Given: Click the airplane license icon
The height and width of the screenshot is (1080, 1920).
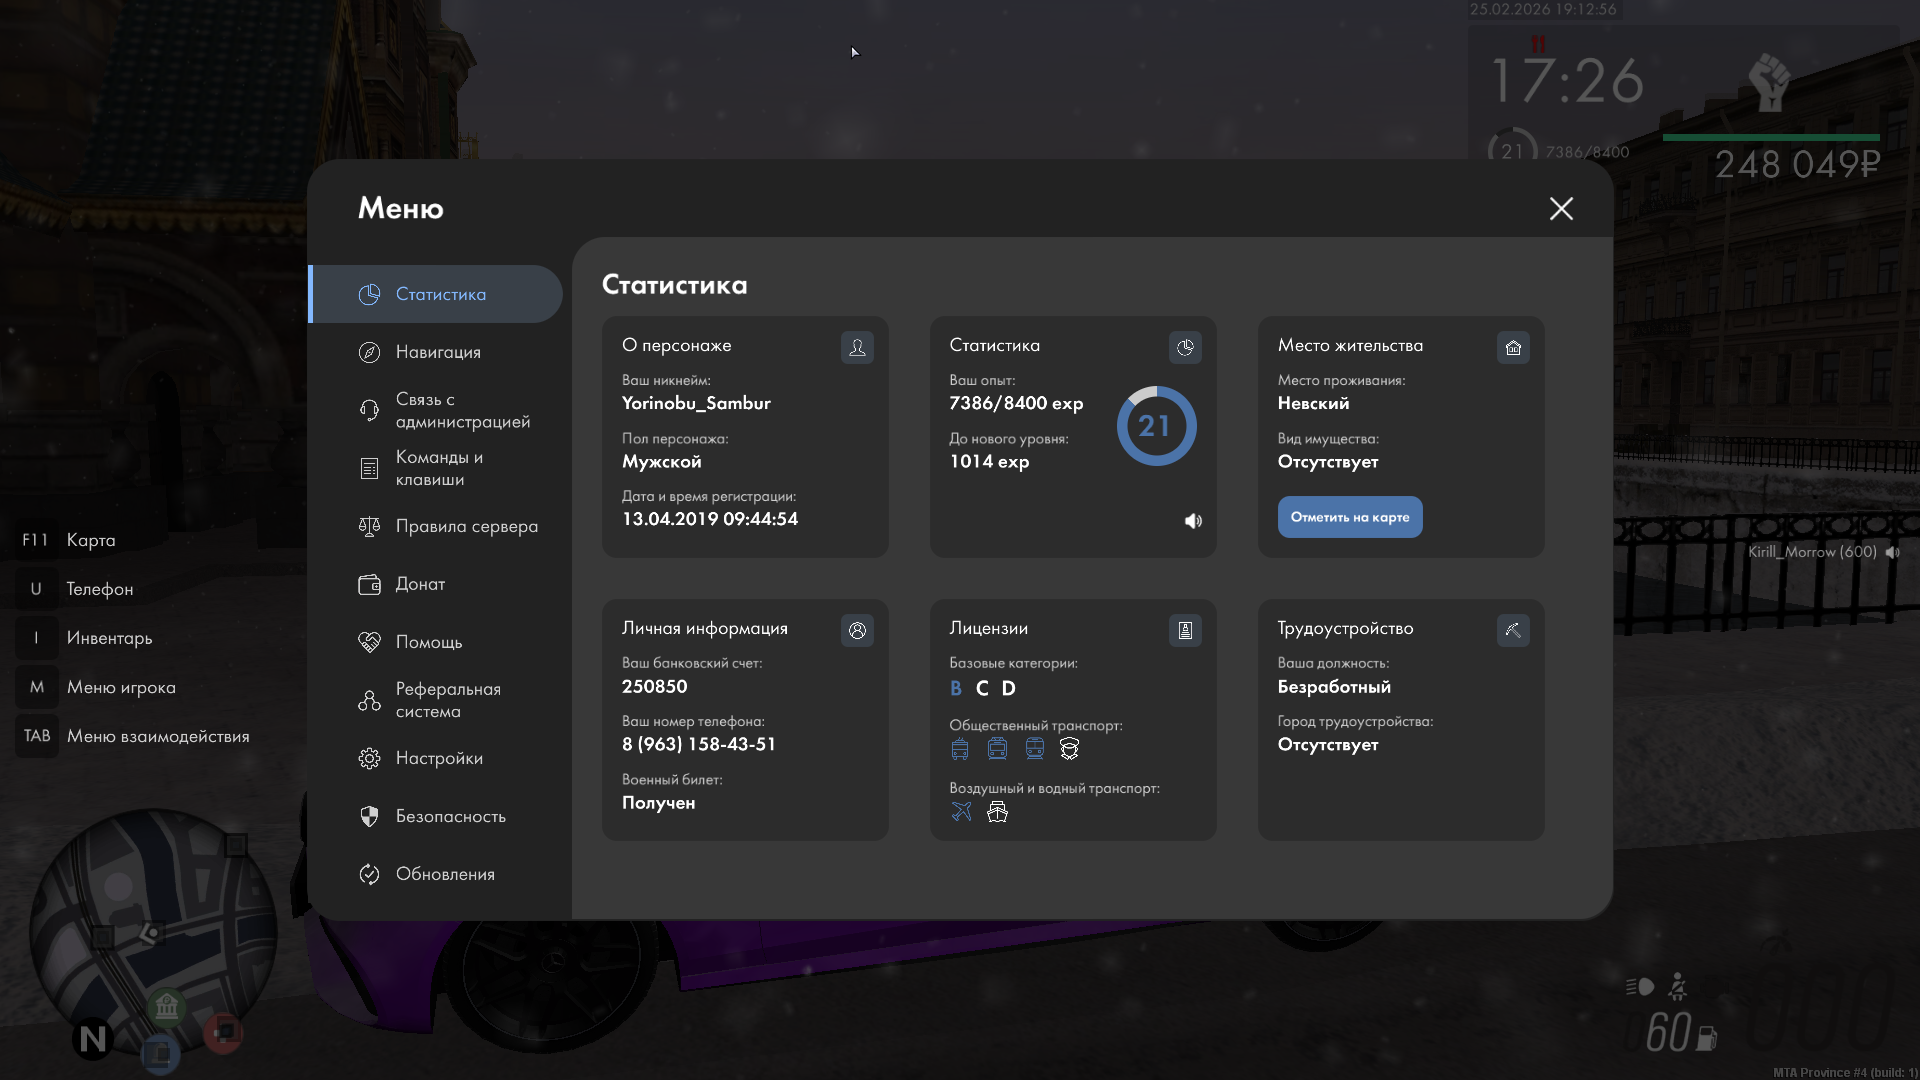Looking at the screenshot, I should click(x=961, y=811).
